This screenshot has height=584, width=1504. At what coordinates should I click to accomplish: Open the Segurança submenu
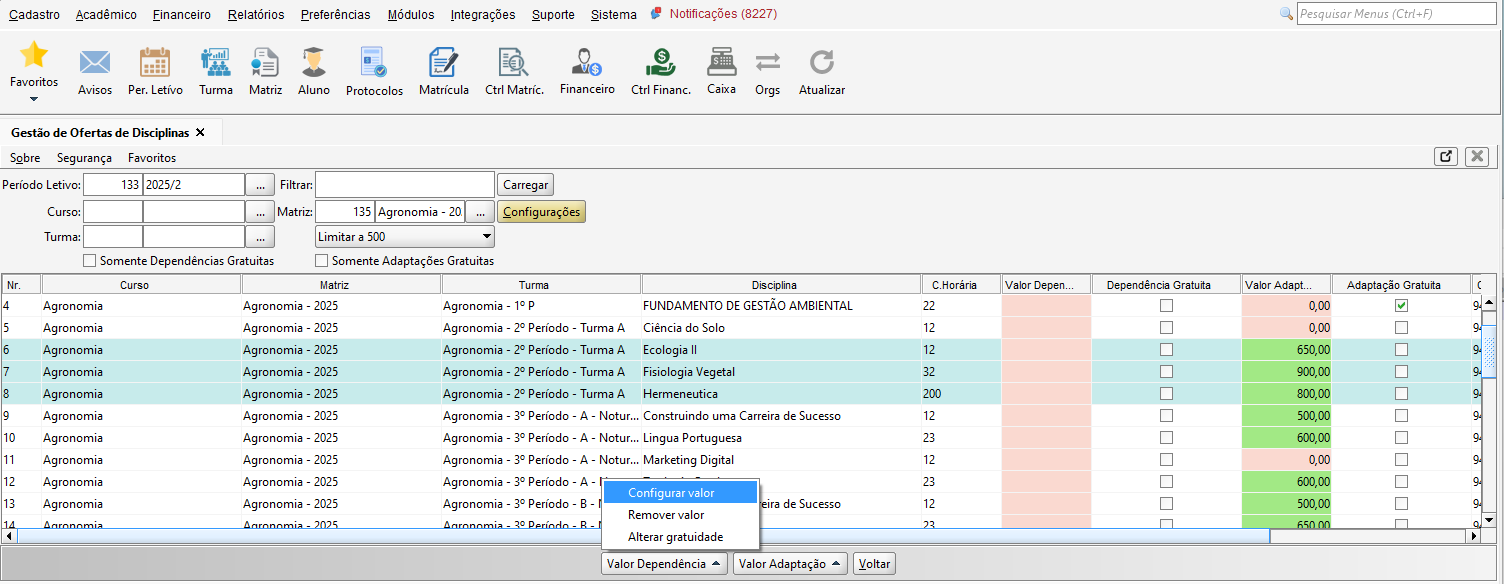pos(84,158)
